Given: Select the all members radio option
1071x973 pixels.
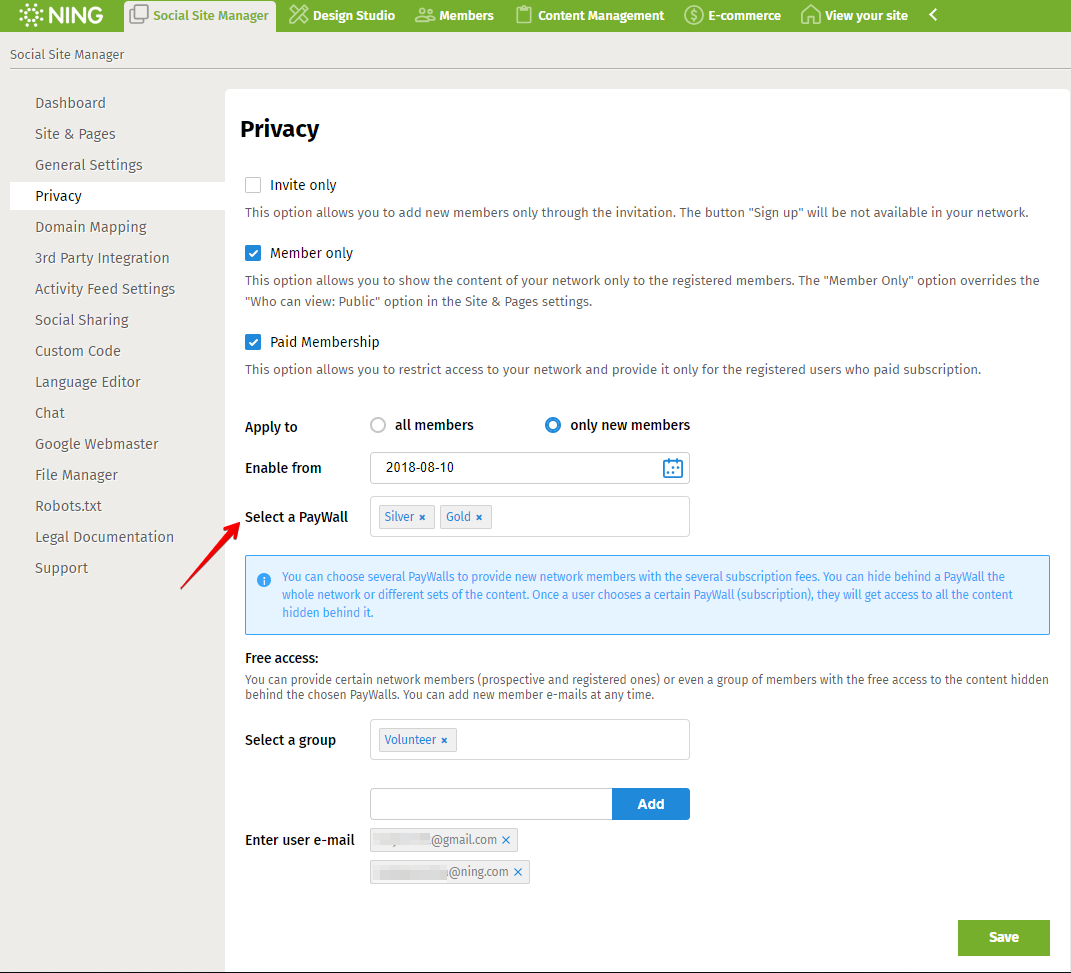Looking at the screenshot, I should (x=378, y=425).
